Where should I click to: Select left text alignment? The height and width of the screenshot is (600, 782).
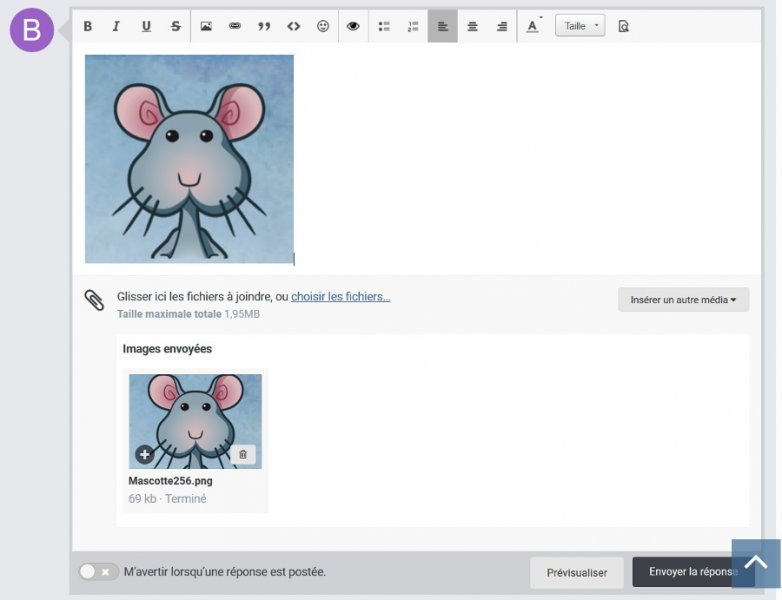point(443,26)
